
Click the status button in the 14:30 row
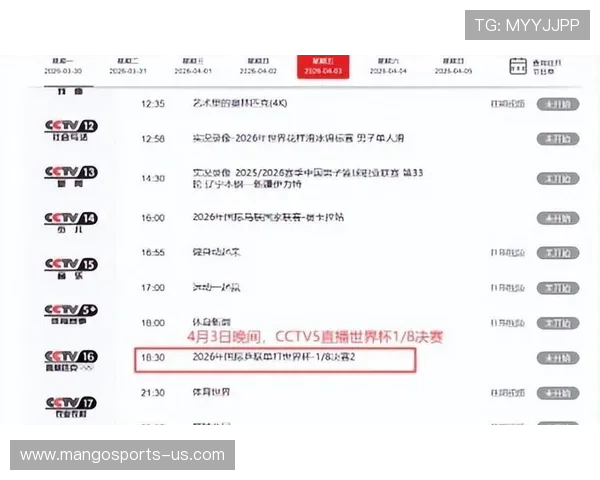(x=558, y=179)
